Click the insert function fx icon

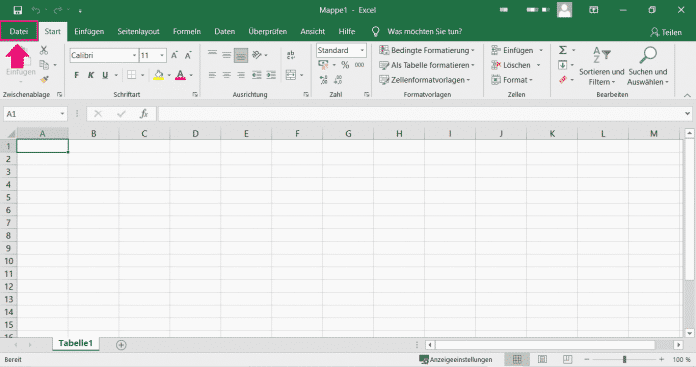143,114
